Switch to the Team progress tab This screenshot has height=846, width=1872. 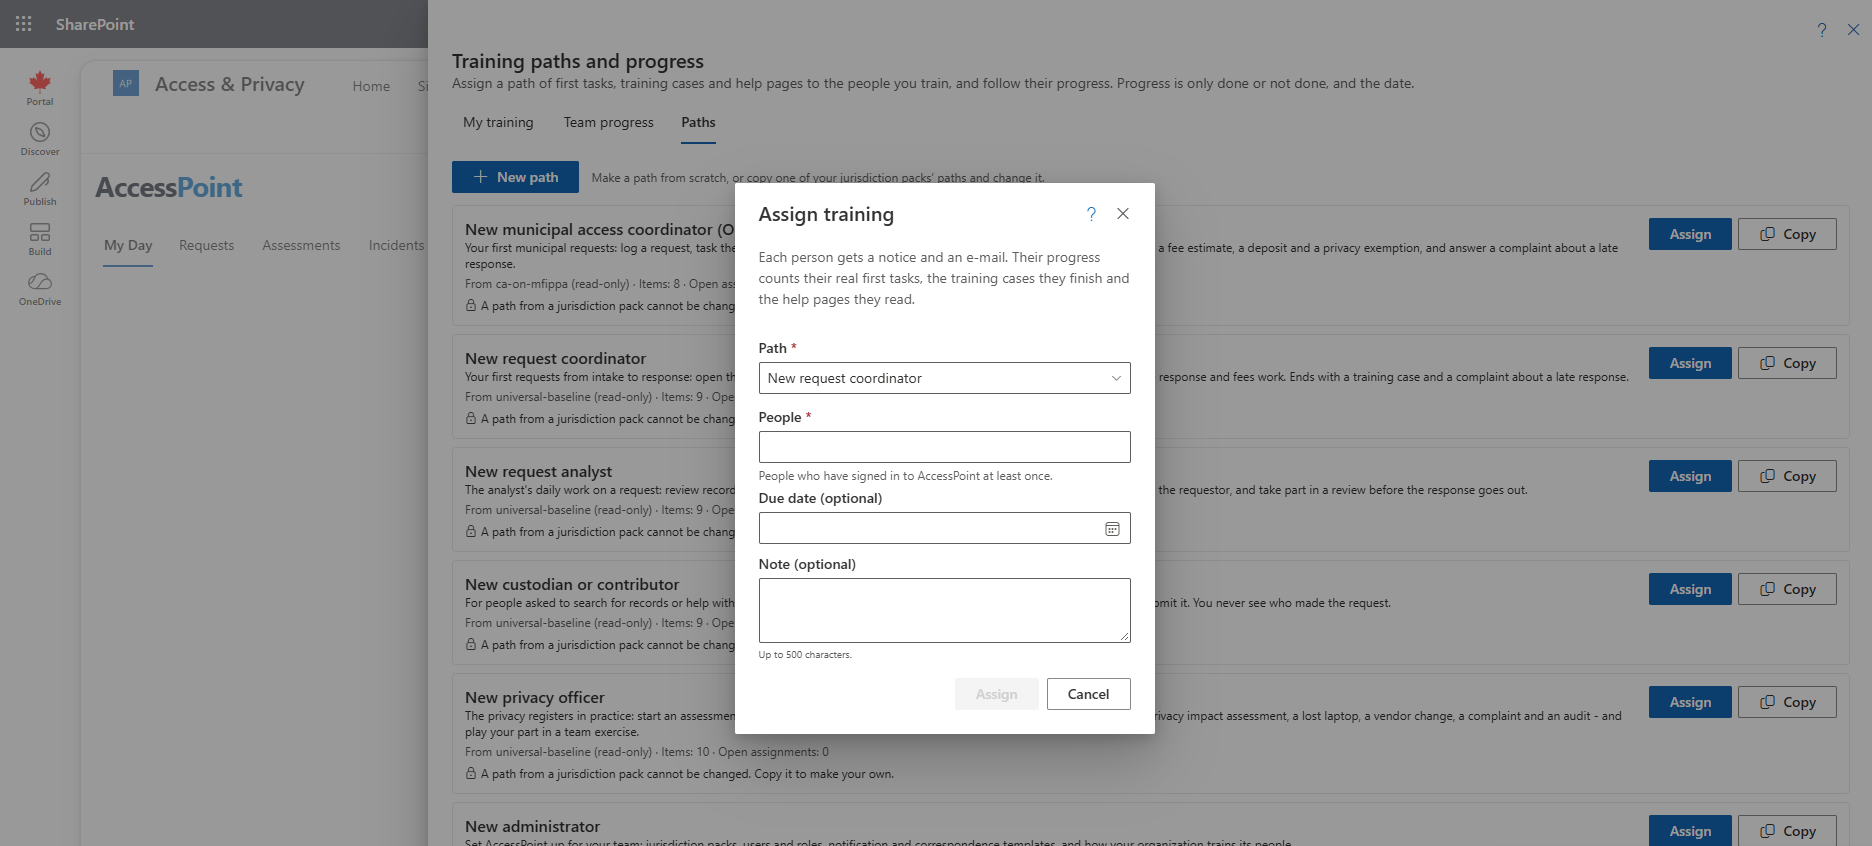pyautogui.click(x=608, y=122)
